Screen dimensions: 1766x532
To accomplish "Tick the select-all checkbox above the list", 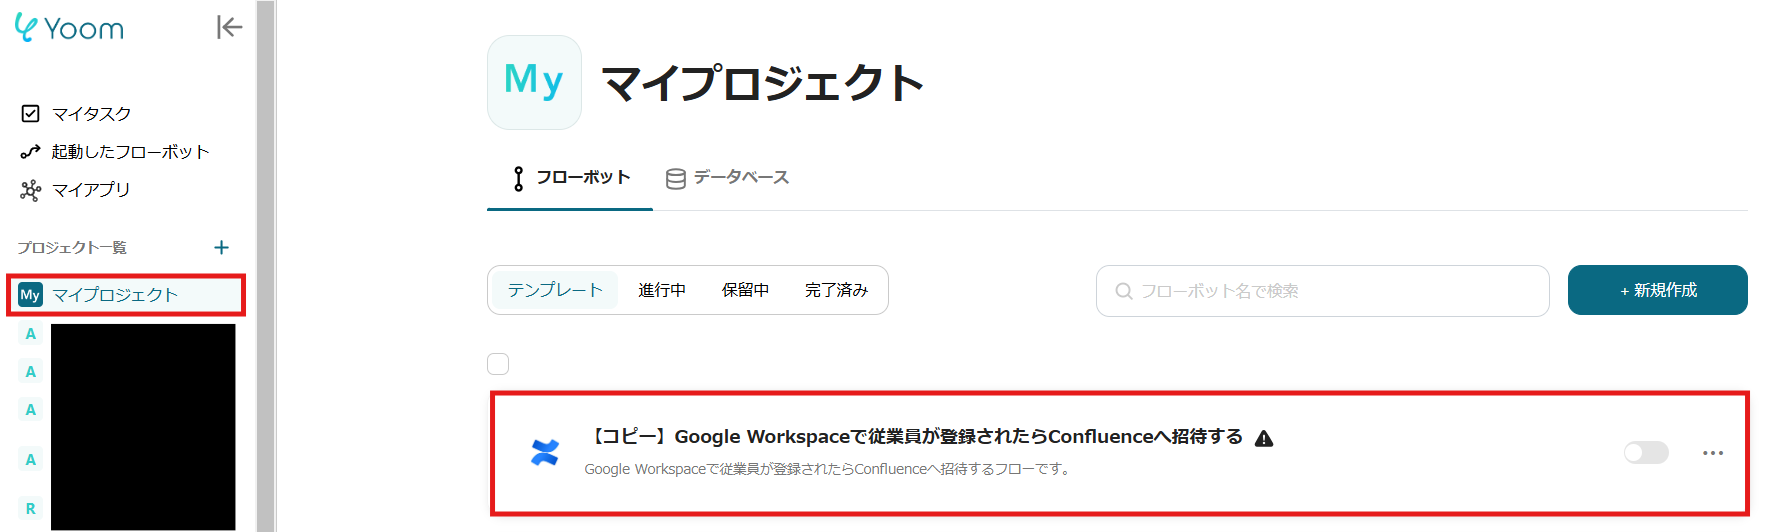I will click(498, 364).
